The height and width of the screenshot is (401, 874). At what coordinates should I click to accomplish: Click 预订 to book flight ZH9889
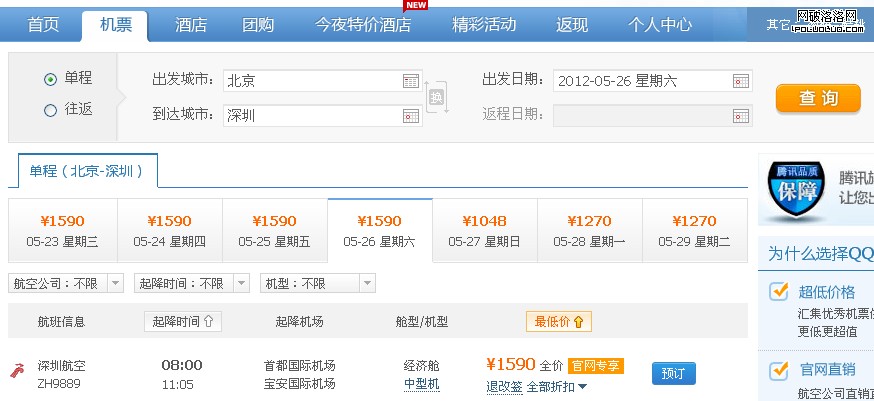(673, 373)
